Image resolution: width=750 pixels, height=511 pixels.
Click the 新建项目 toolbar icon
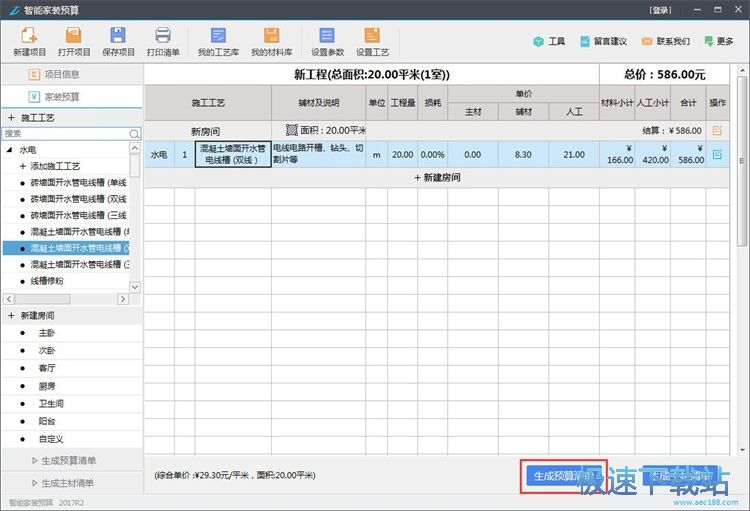[29, 41]
